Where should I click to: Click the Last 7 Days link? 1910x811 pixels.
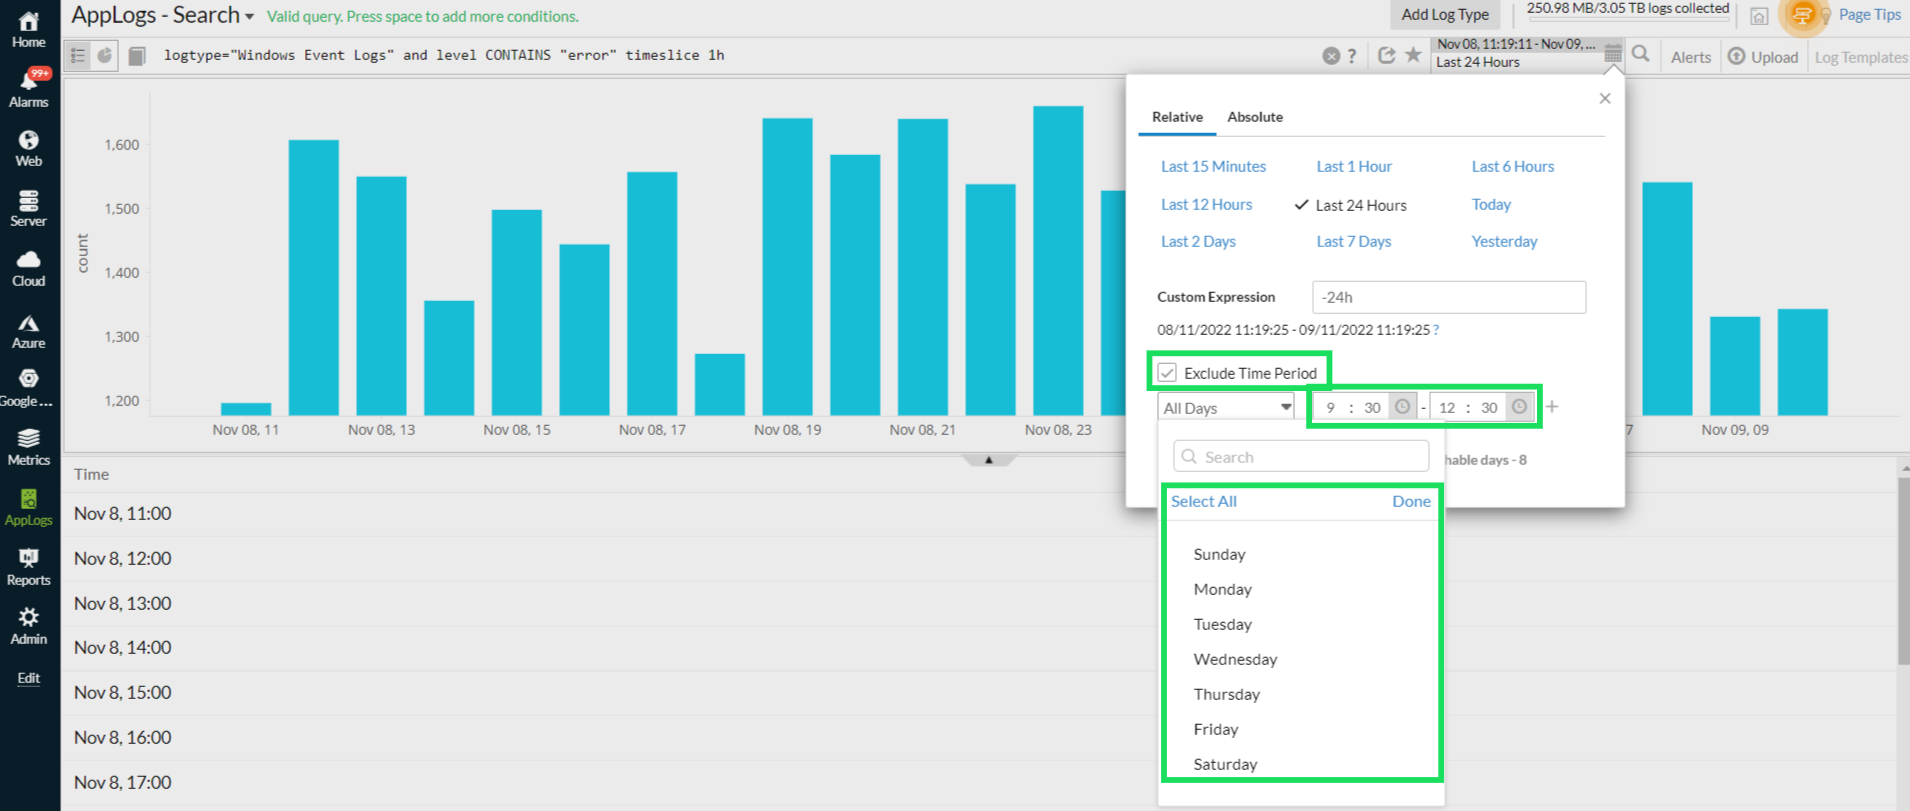pyautogui.click(x=1353, y=242)
